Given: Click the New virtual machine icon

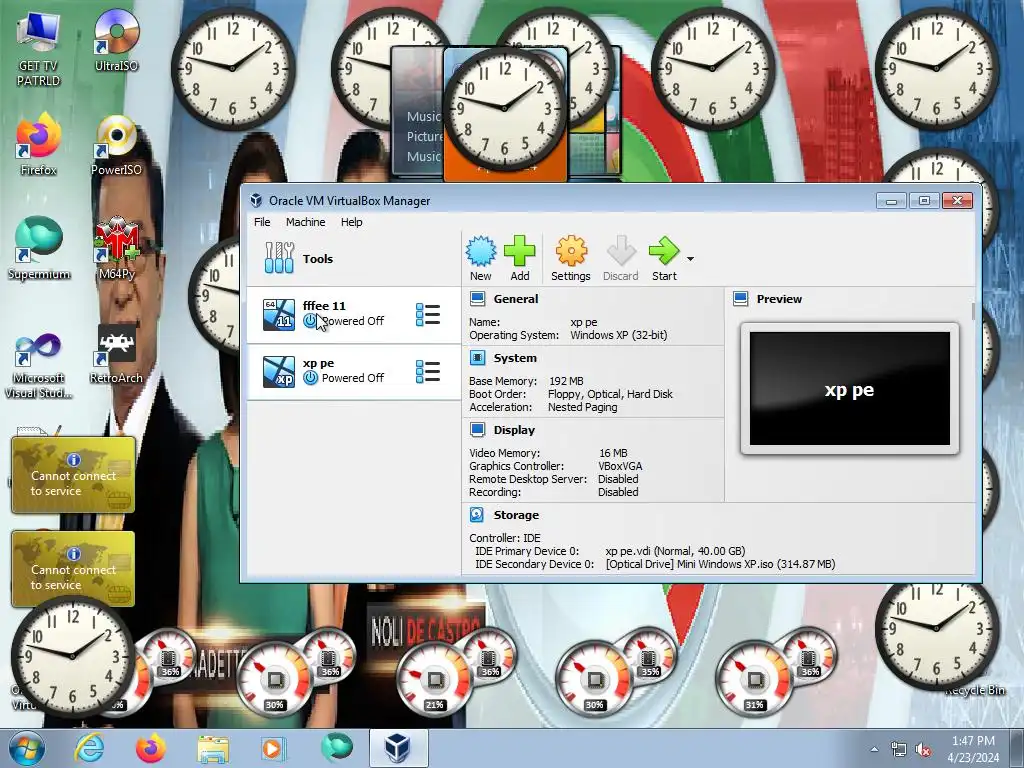Looking at the screenshot, I should [x=481, y=259].
